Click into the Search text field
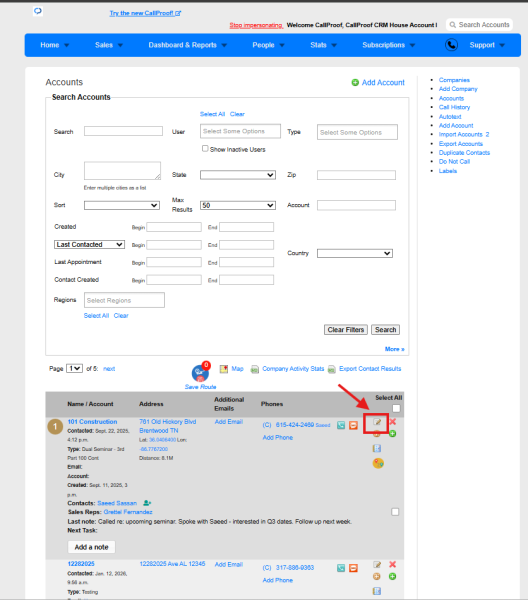Viewport: 528px width, 600px height. coord(123,131)
